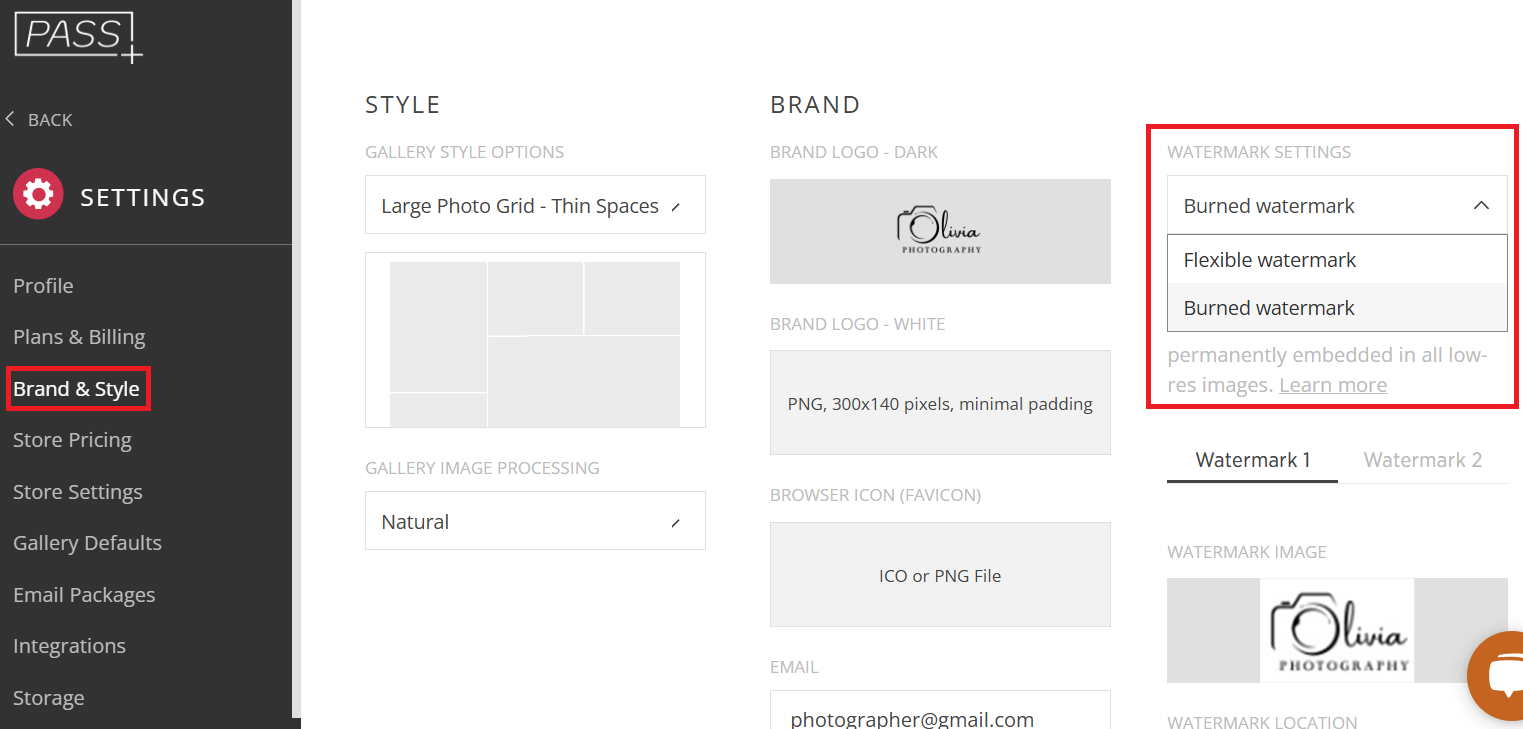
Task: Open the Large Photo Grid style dropdown
Action: [x=535, y=205]
